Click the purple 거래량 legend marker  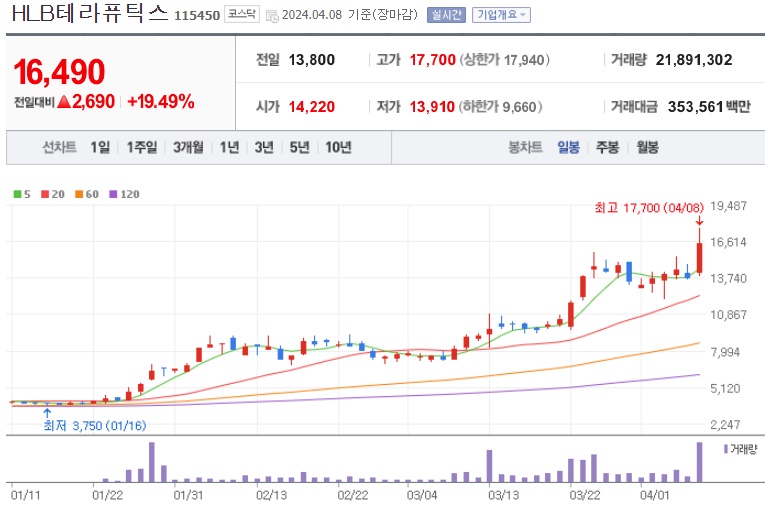coord(726,448)
